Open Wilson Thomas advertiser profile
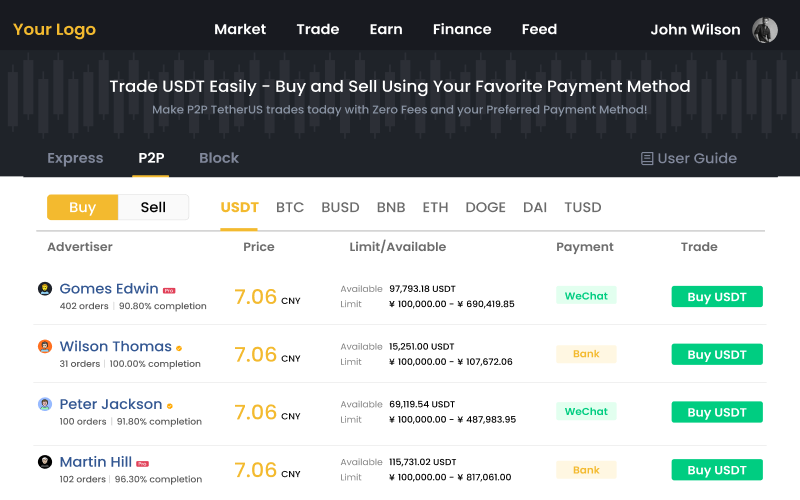 click(x=115, y=346)
